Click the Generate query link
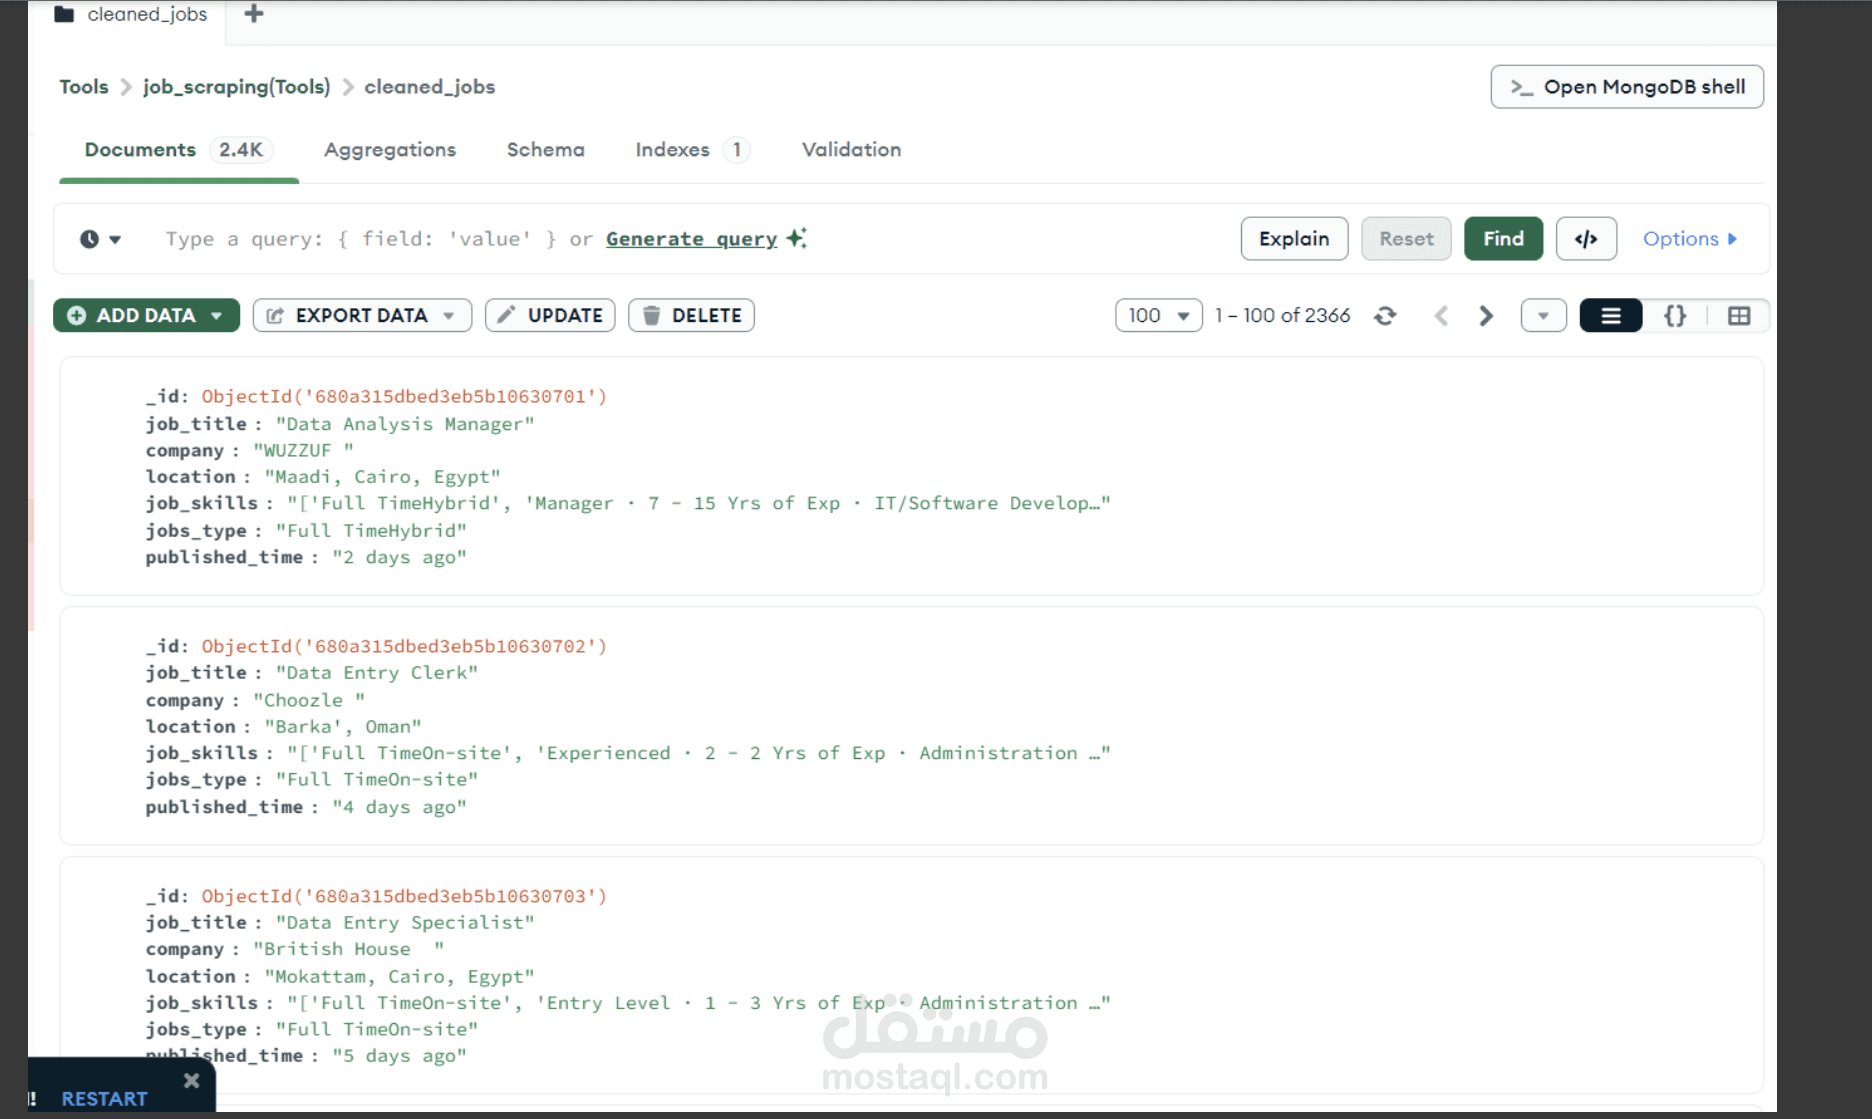This screenshot has height=1119, width=1872. [691, 239]
